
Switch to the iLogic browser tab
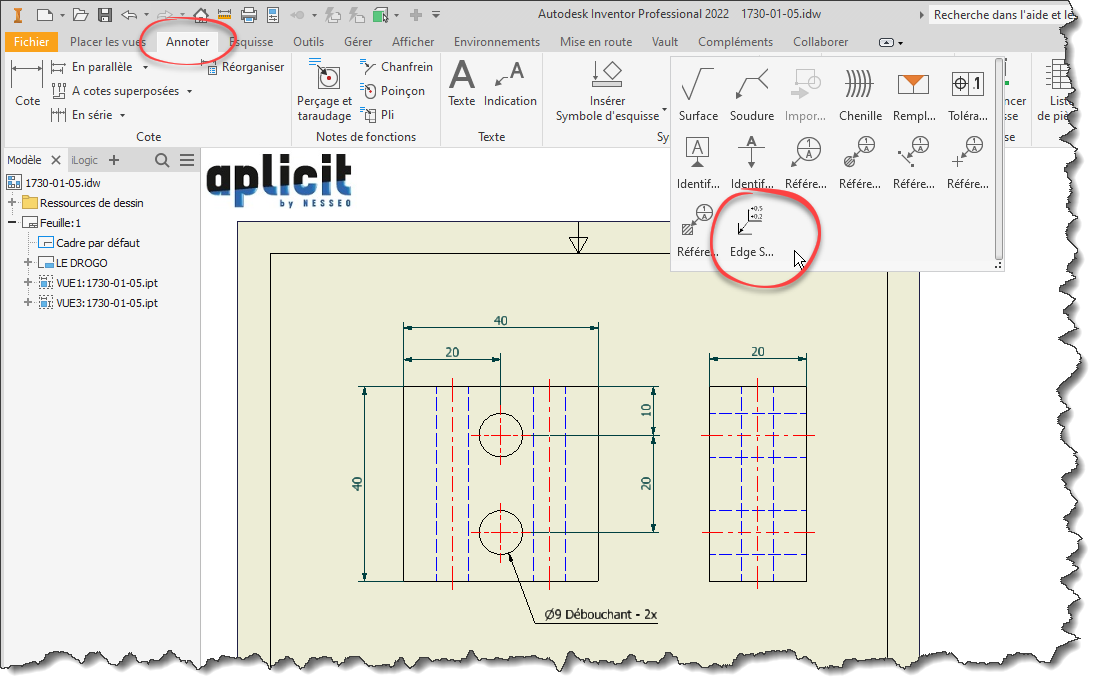click(x=84, y=160)
